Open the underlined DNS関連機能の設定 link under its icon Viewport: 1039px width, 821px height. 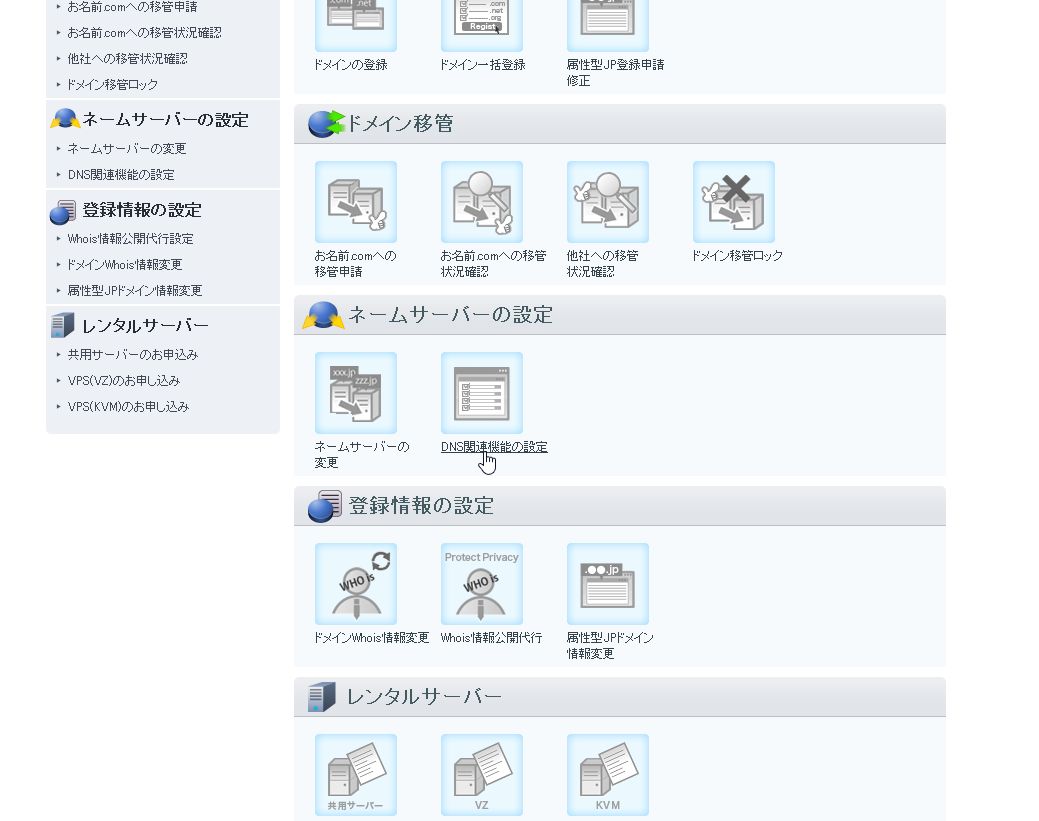(494, 447)
